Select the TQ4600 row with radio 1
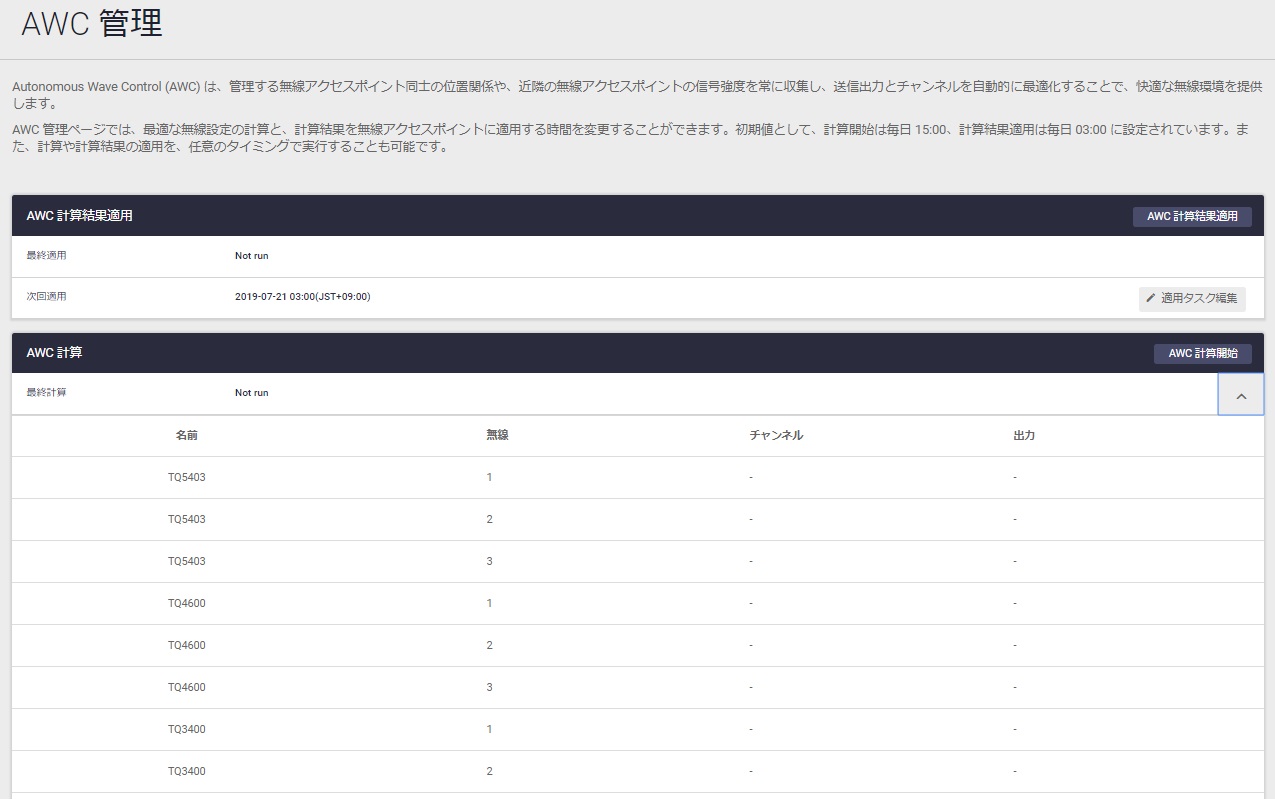Screen dimensions: 1275x799 click(187, 603)
